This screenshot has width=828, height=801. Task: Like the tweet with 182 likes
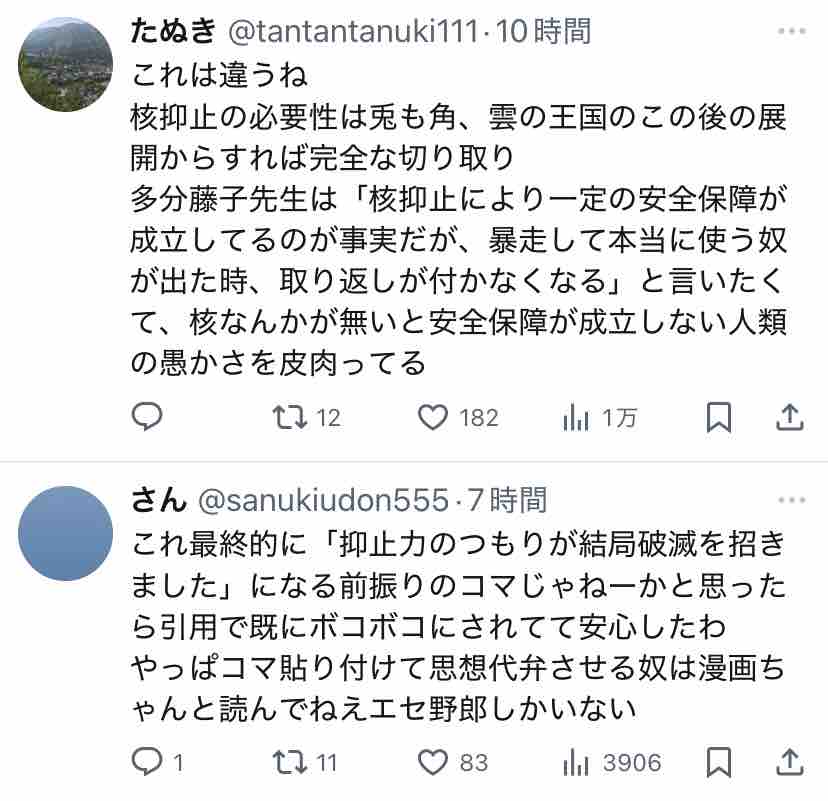click(433, 417)
